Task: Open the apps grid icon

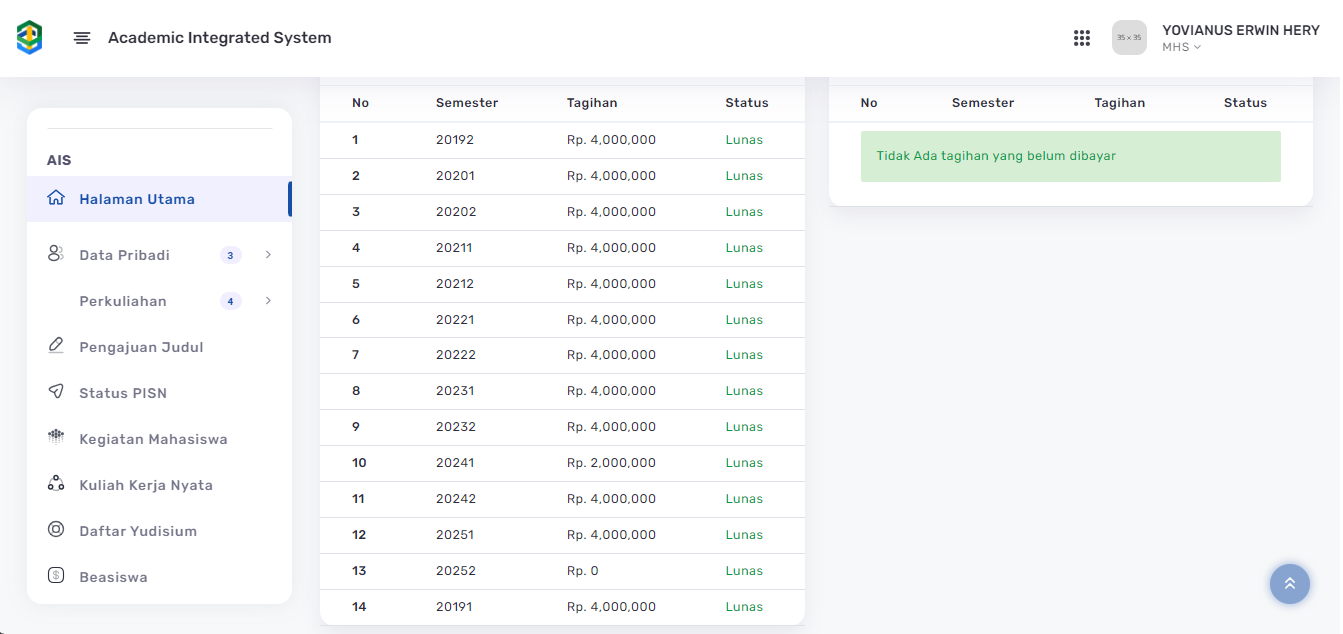Action: 1081,38
